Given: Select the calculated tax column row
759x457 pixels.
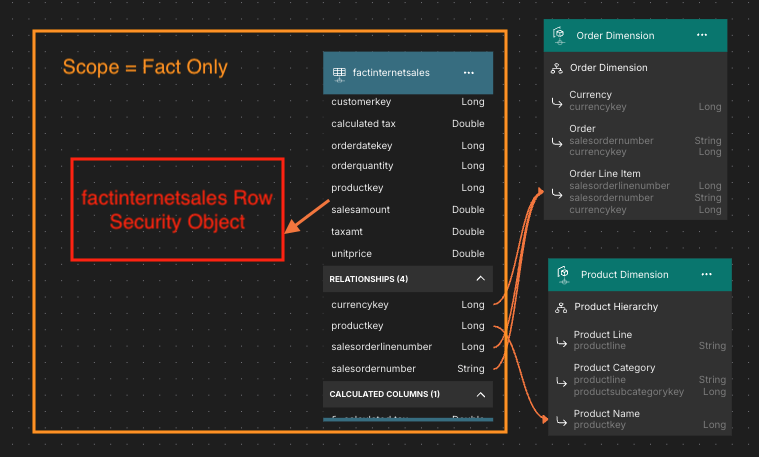Looking at the screenshot, I should 408,123.
